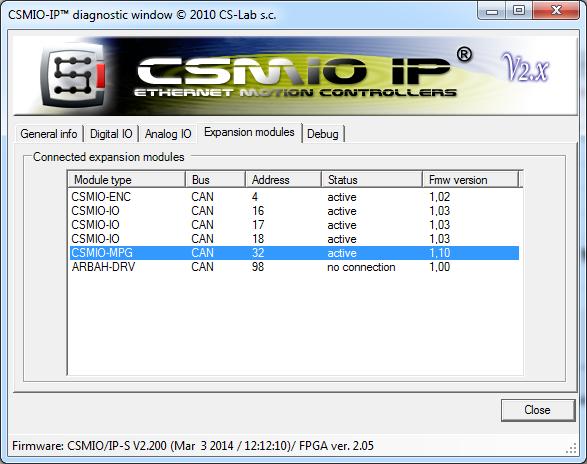Image resolution: width=587 pixels, height=464 pixels.
Task: Click firmware version 1,02 cell
Action: tap(440, 197)
